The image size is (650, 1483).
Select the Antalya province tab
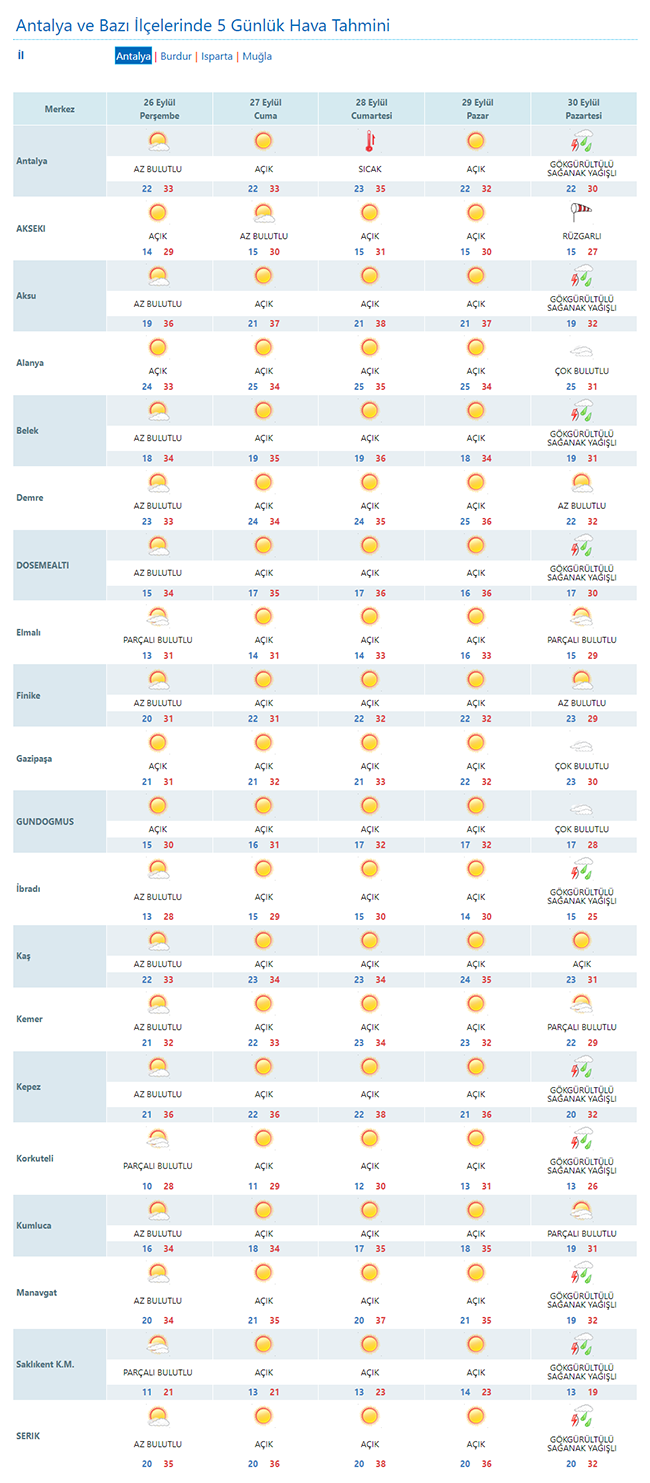tap(133, 56)
